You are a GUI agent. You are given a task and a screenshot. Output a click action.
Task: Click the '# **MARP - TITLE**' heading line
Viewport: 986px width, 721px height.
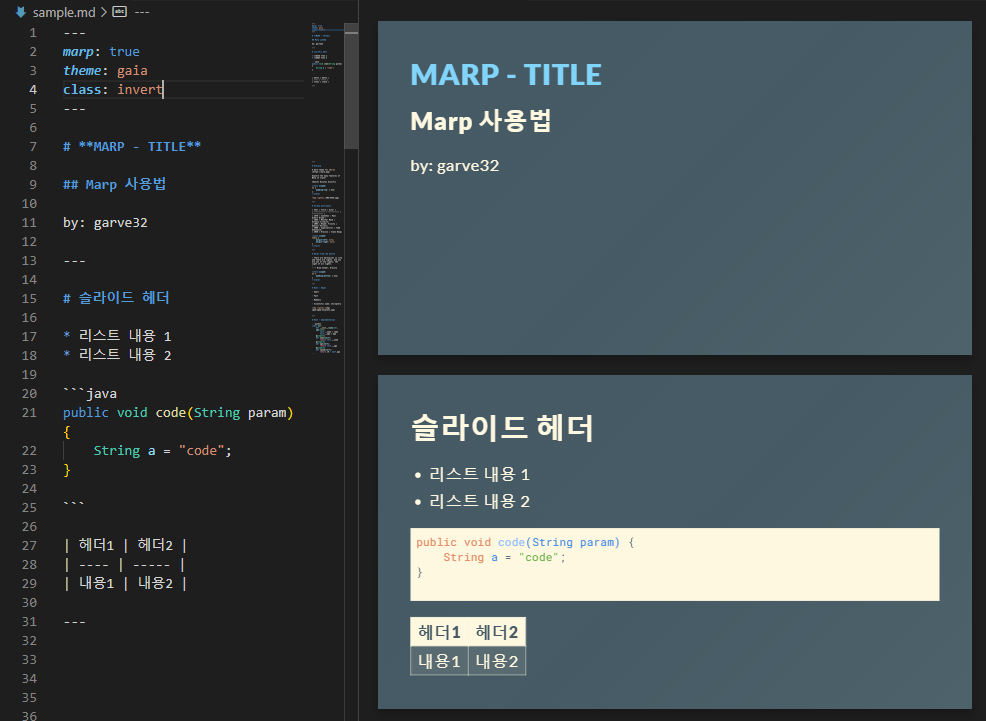(x=132, y=146)
